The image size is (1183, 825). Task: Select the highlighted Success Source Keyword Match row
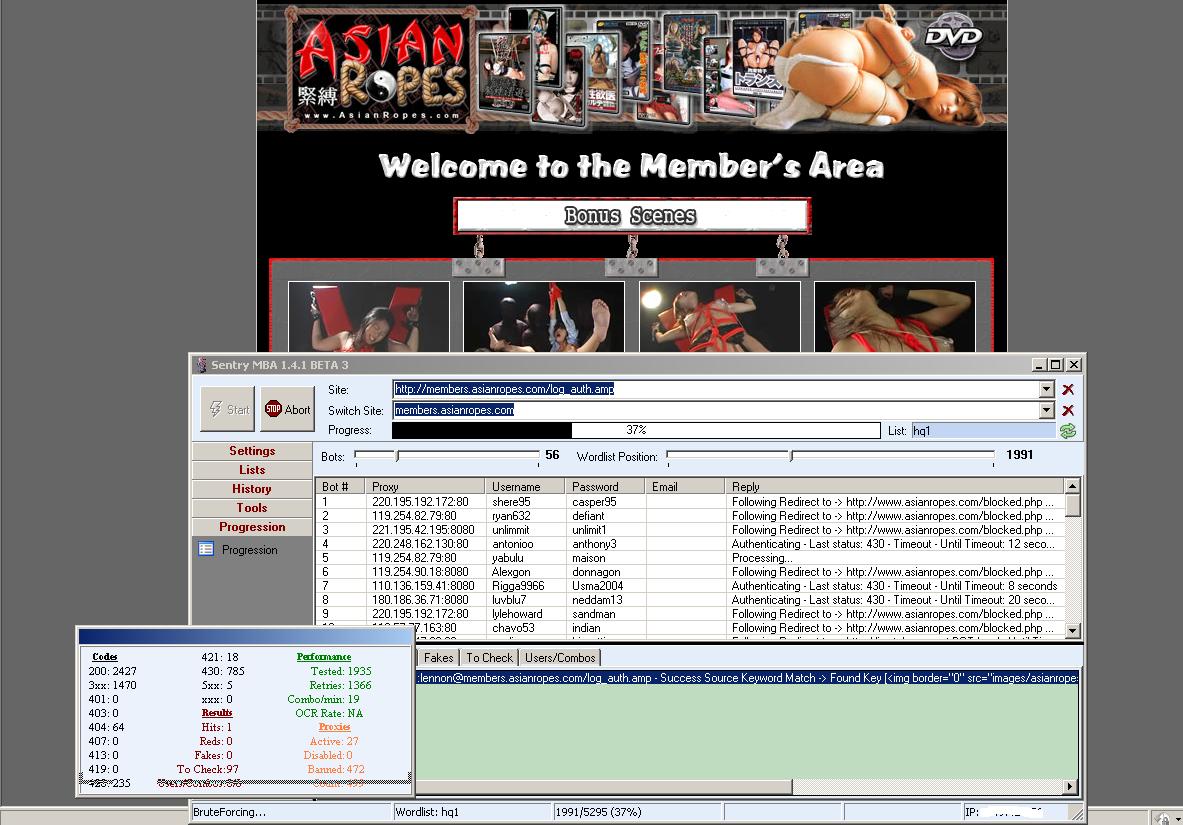tap(747, 678)
